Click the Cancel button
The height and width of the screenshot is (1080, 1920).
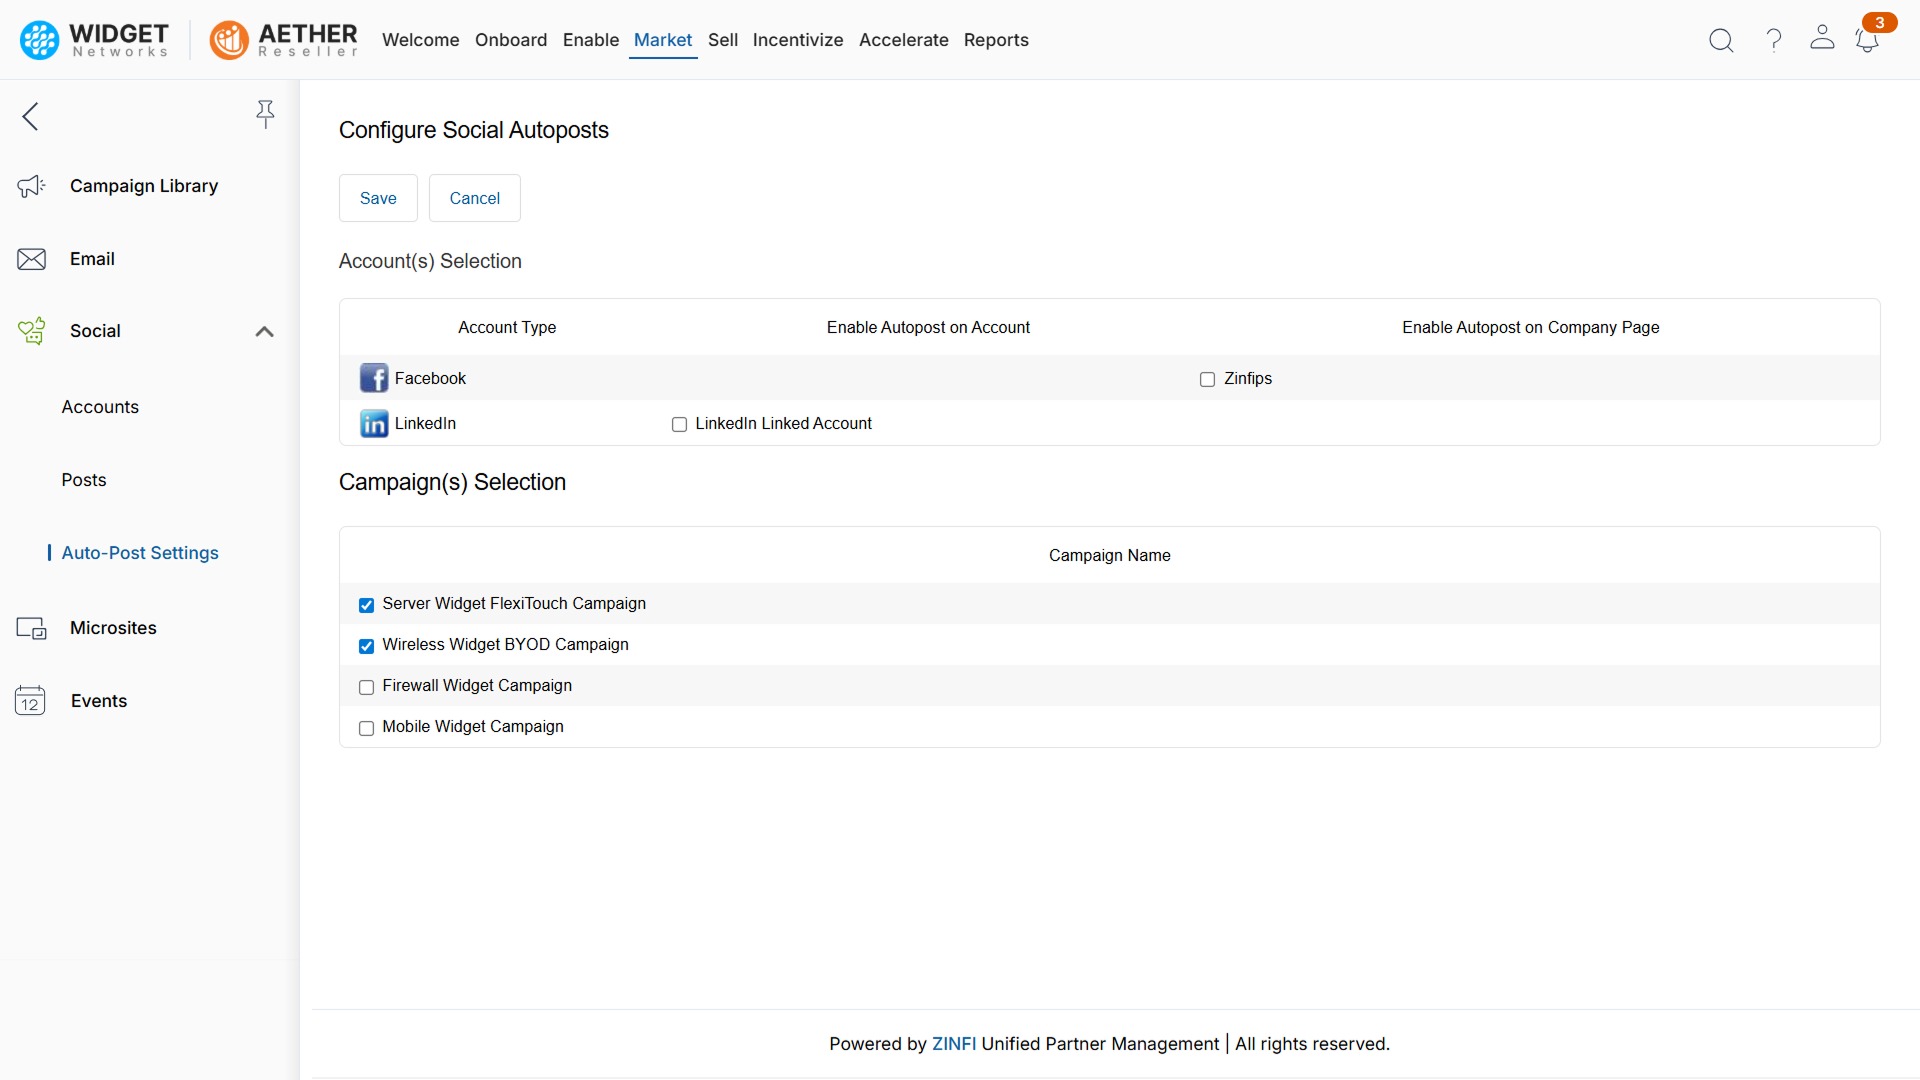(x=474, y=198)
